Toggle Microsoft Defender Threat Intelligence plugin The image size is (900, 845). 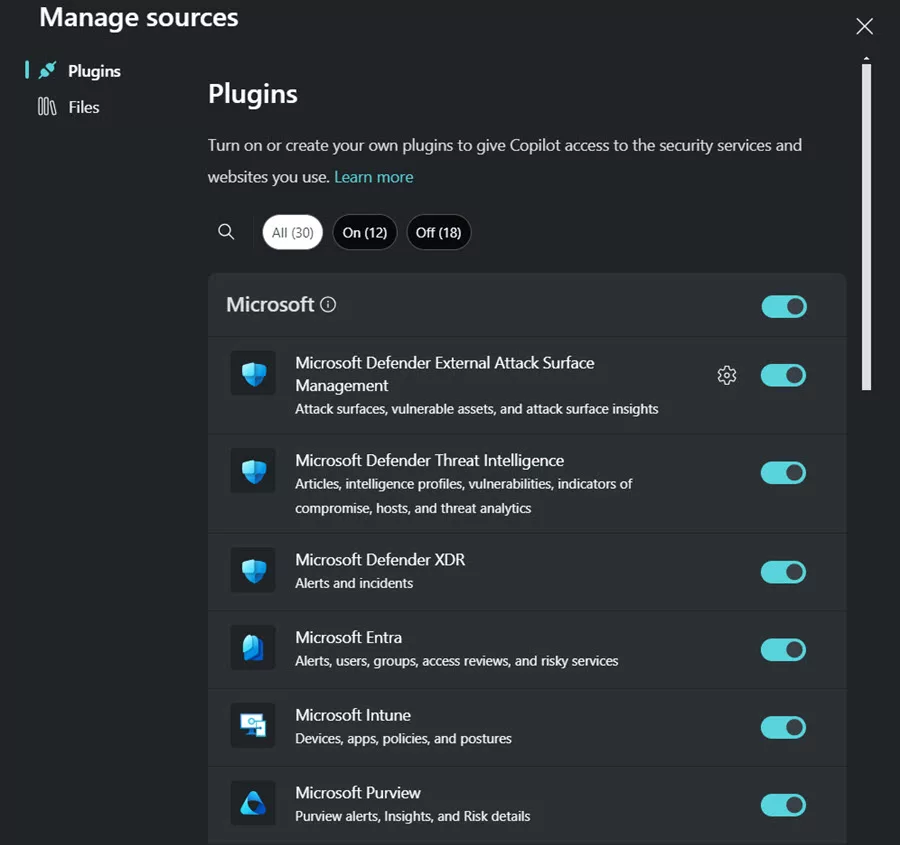tap(783, 473)
